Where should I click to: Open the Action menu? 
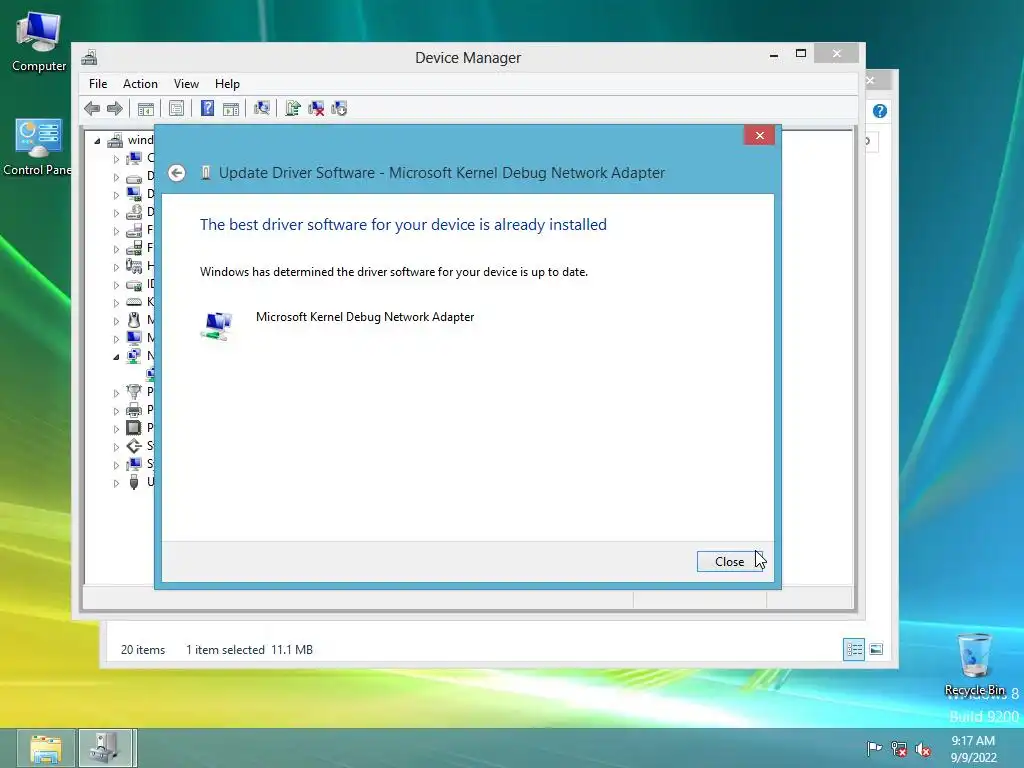click(x=140, y=84)
